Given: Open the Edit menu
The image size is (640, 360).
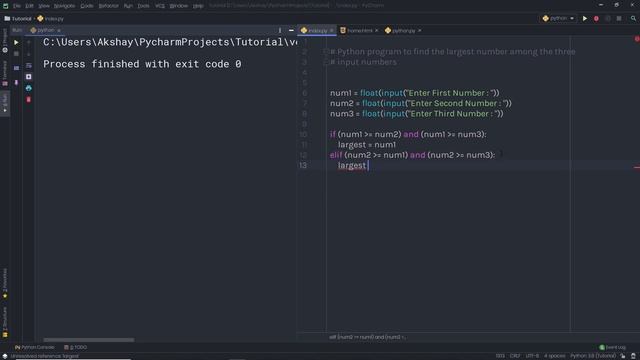Looking at the screenshot, I should click(29, 6).
